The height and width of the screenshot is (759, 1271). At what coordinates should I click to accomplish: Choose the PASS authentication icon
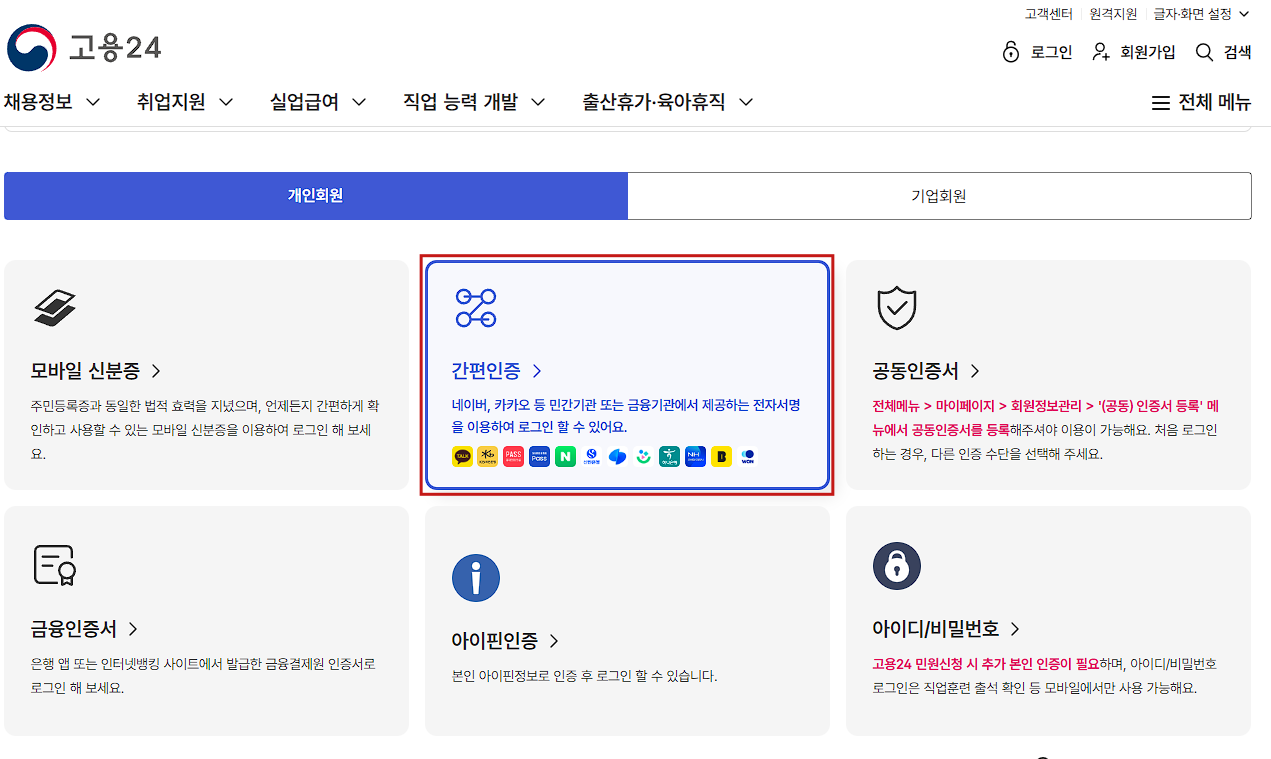click(513, 457)
